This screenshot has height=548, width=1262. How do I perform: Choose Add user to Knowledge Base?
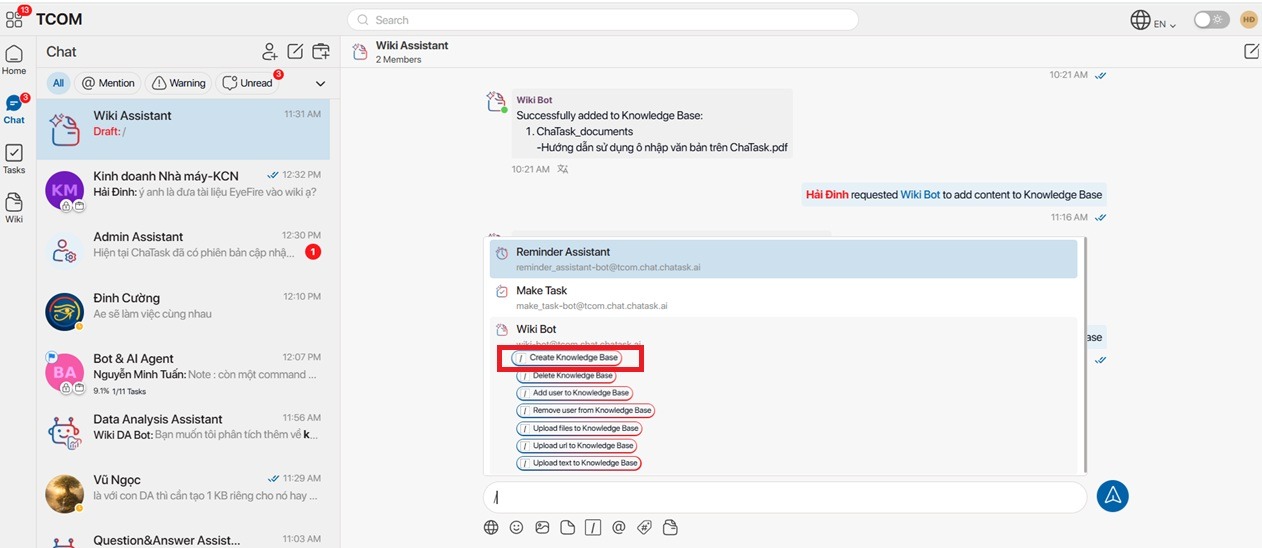coord(575,393)
